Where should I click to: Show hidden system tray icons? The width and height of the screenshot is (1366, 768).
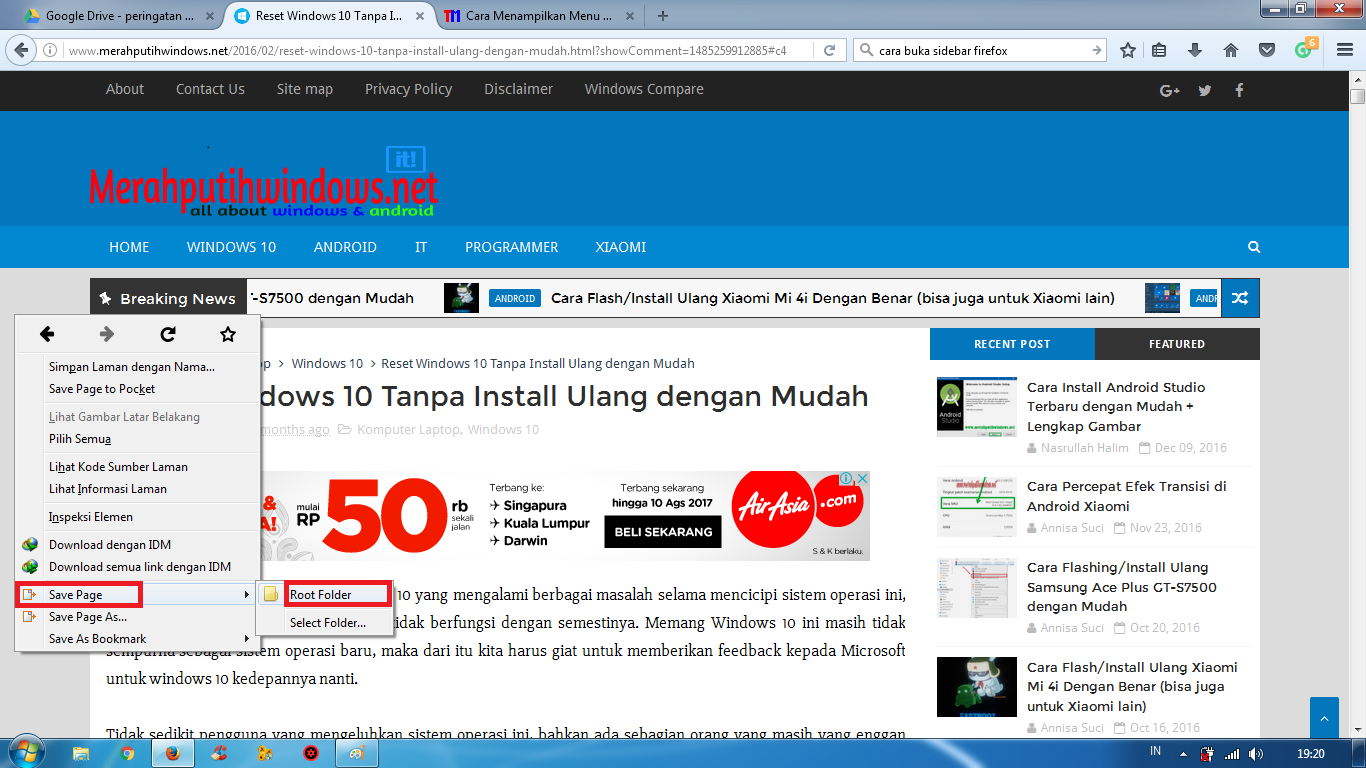point(1182,753)
